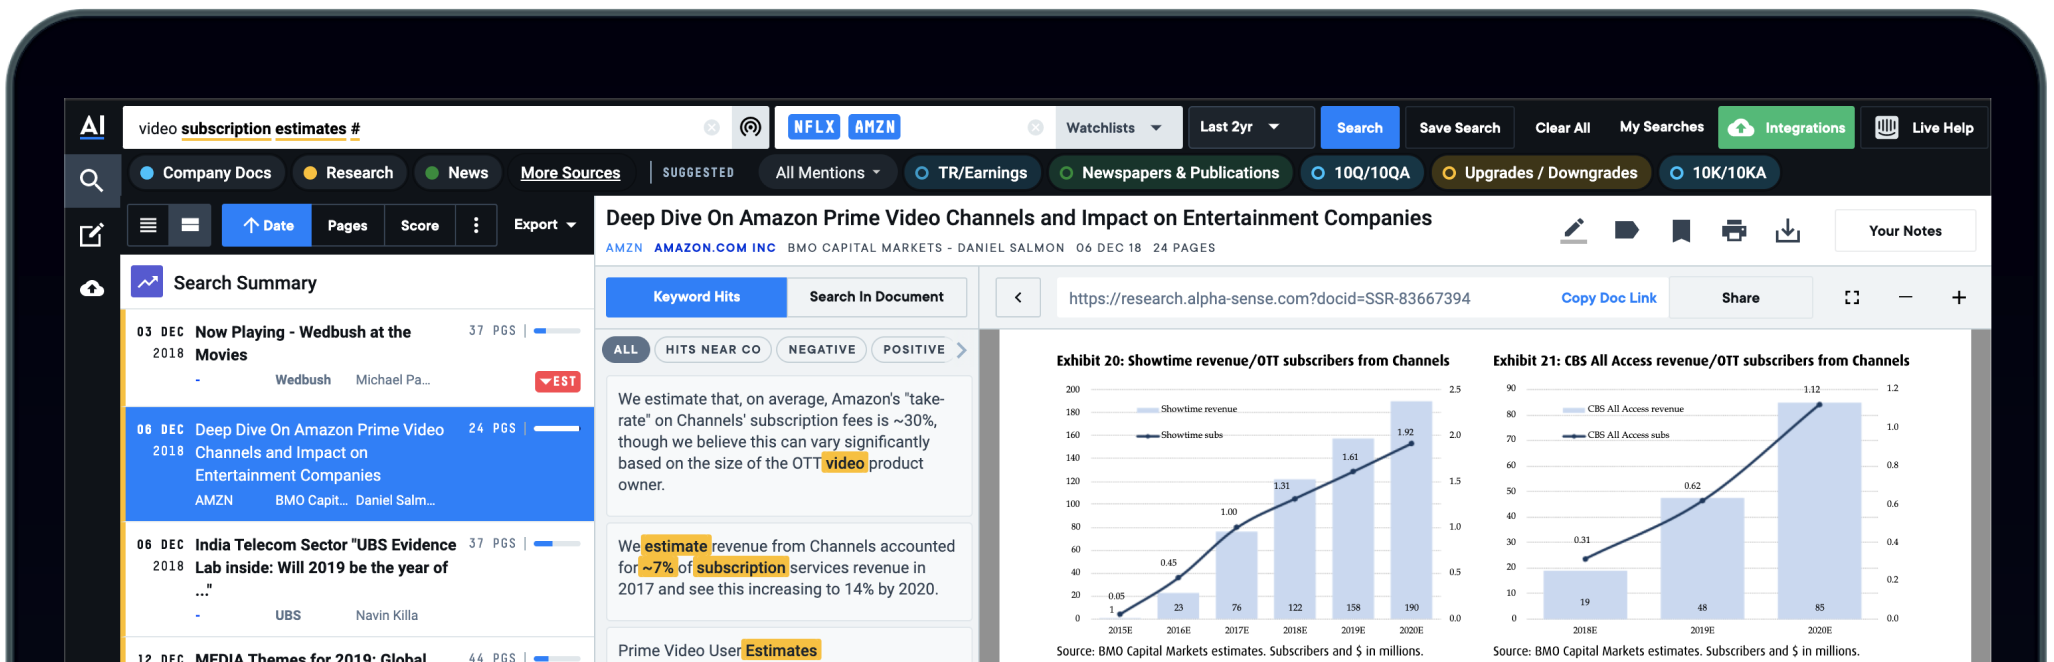Image resolution: width=2054 pixels, height=662 pixels.
Task: Click the video subscription estimates search field
Action: tap(420, 128)
